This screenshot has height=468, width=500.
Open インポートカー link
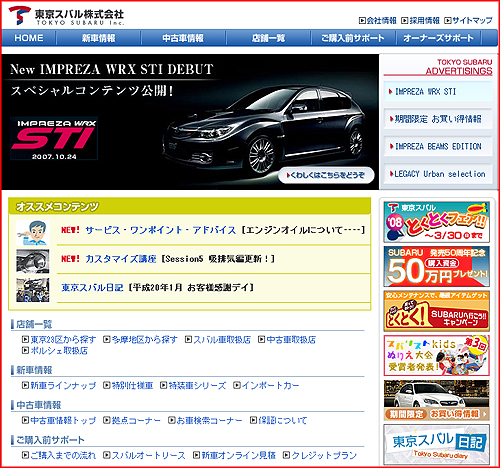266,385
